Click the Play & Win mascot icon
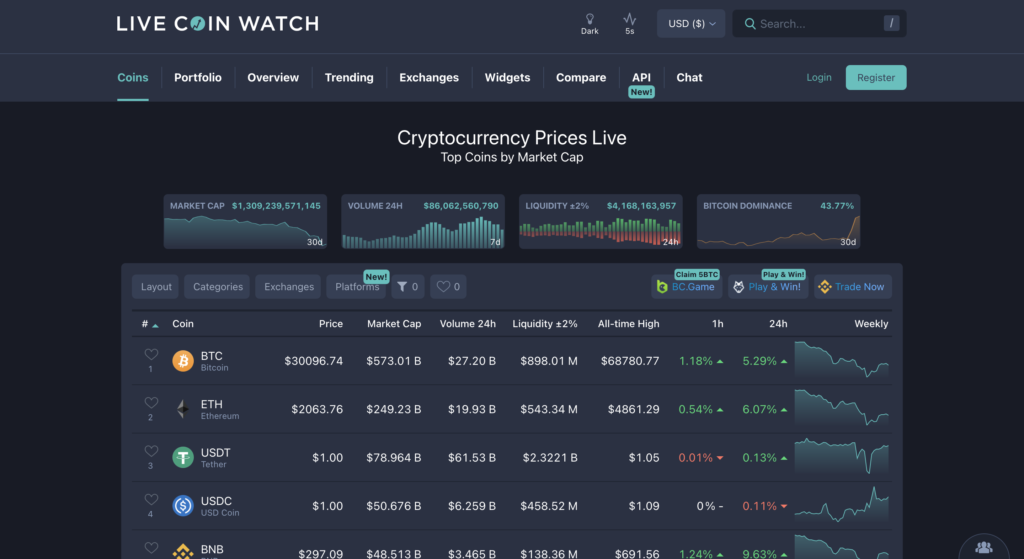The image size is (1024, 559). pos(739,287)
